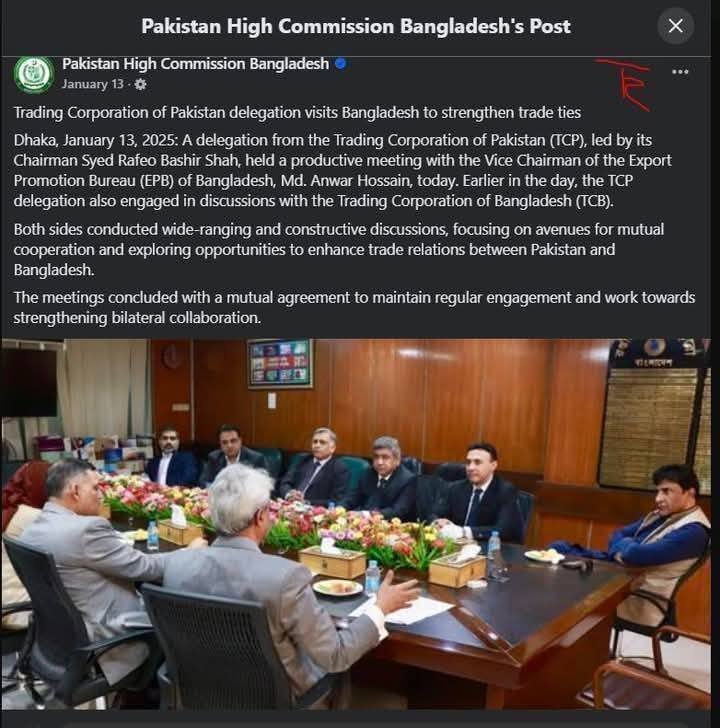
Task: Click the paragraph starting "Both sides conducted"
Action: click(339, 249)
